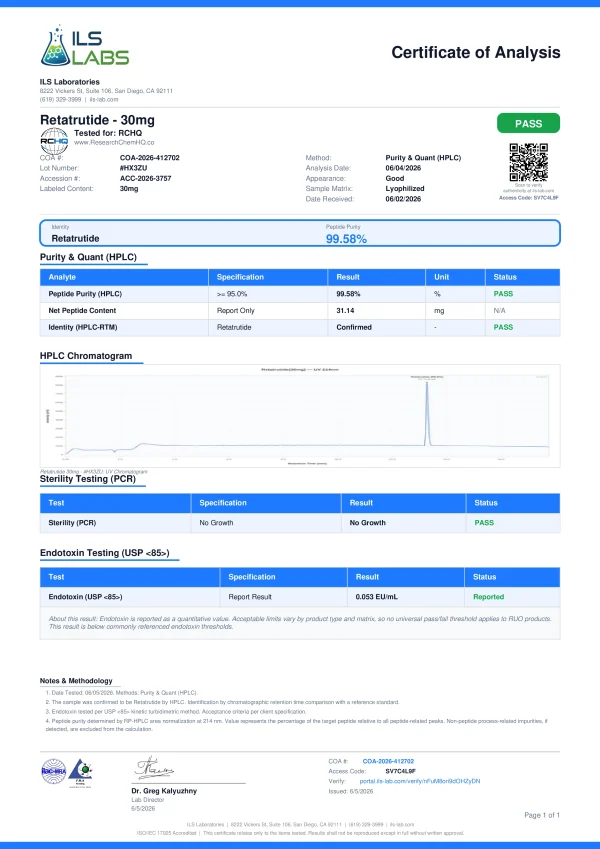Click the 'Identity (HPLC-RTM)' row label
The image size is (600, 849).
(83, 327)
